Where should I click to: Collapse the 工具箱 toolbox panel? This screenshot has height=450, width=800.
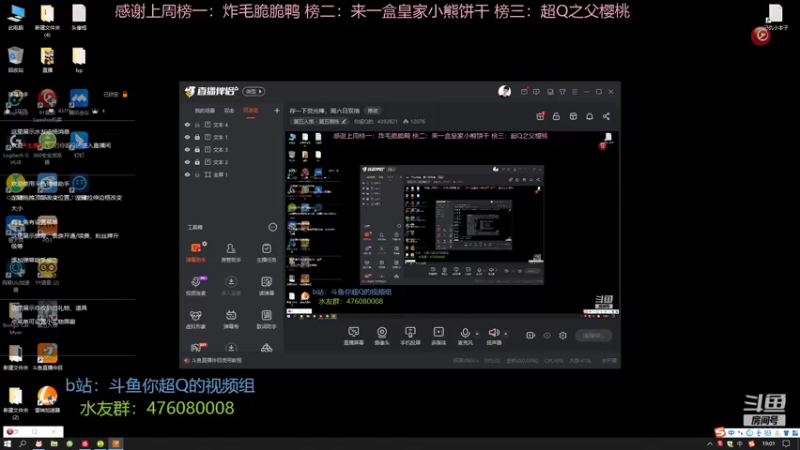click(x=273, y=227)
